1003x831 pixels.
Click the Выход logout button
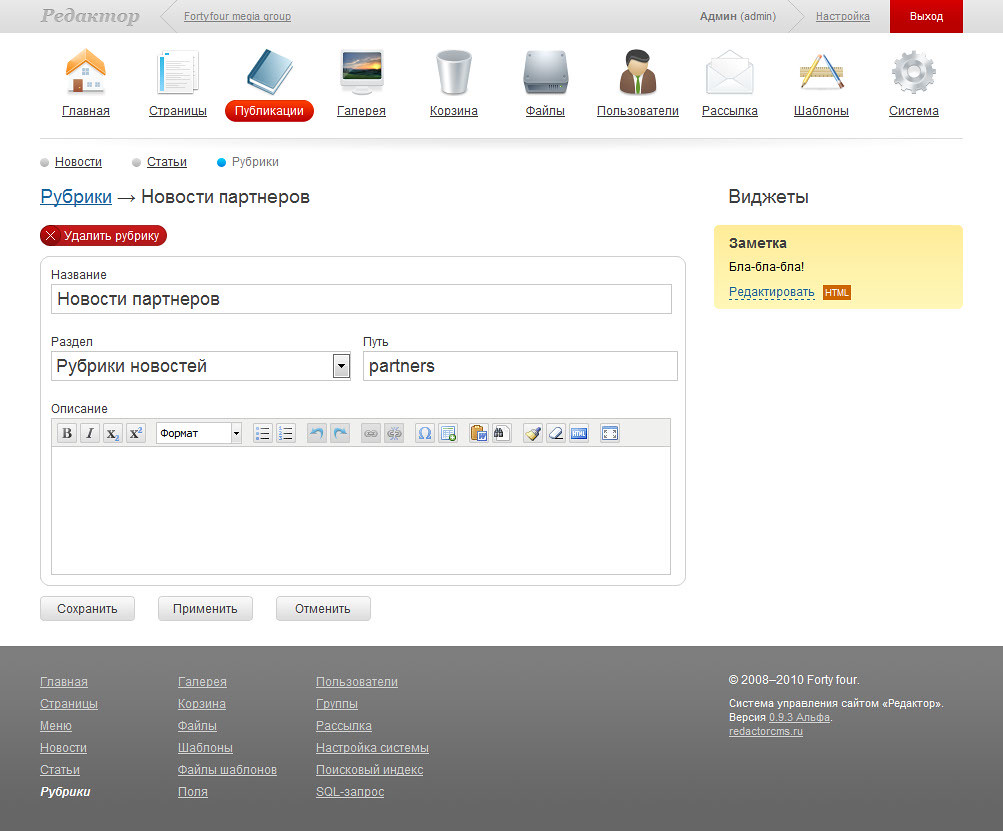coord(926,16)
